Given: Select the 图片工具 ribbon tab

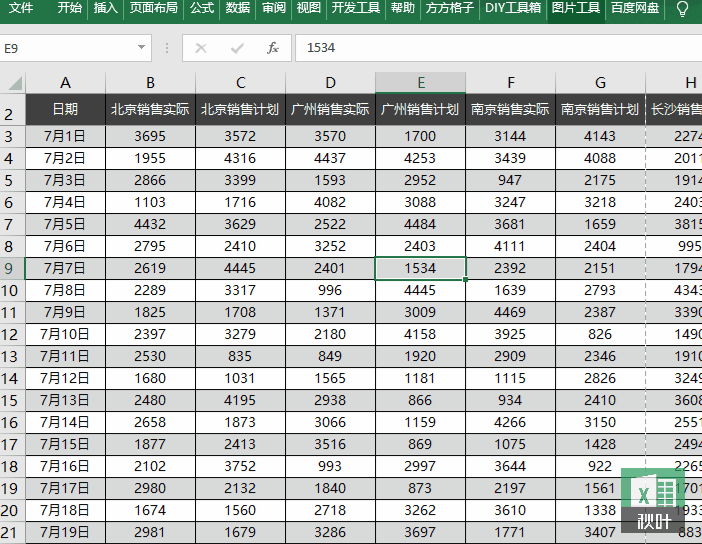Looking at the screenshot, I should 576,8.
